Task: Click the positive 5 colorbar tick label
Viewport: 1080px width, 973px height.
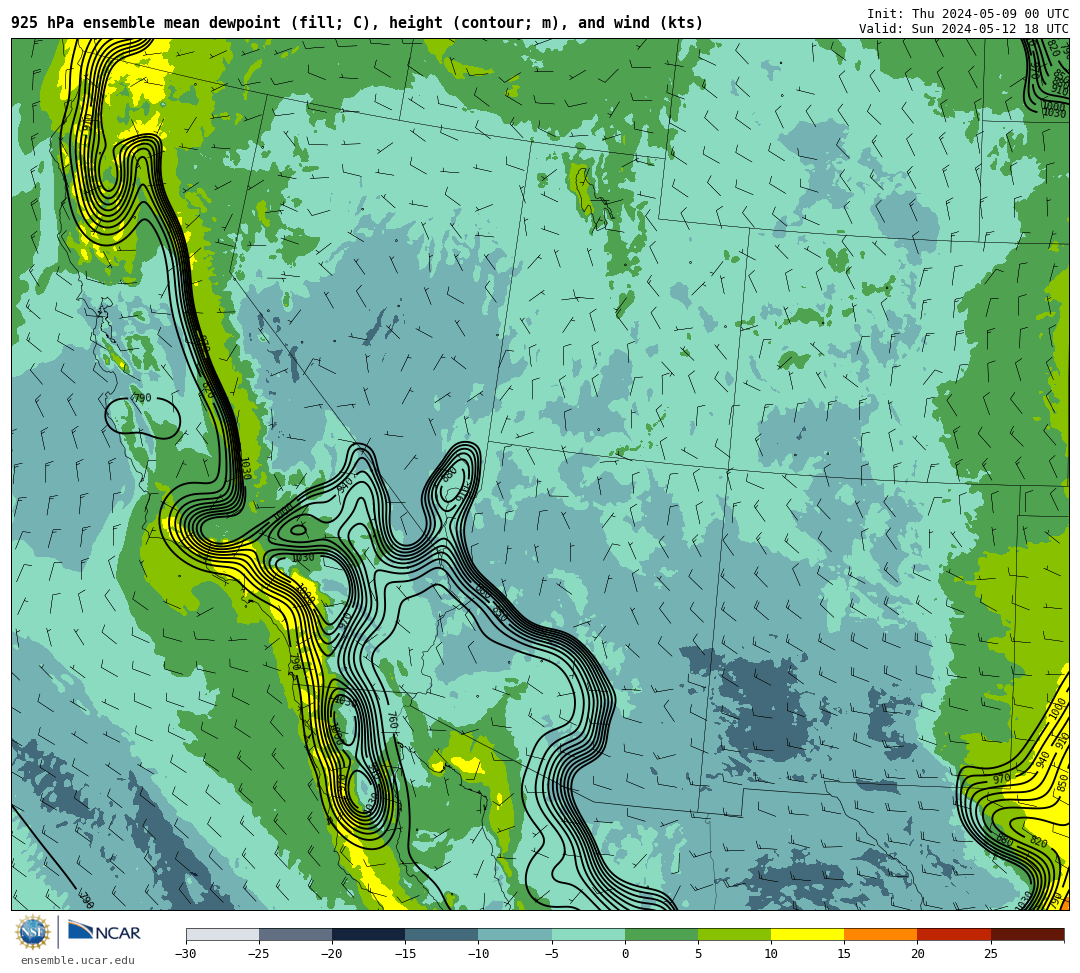Action: click(698, 954)
